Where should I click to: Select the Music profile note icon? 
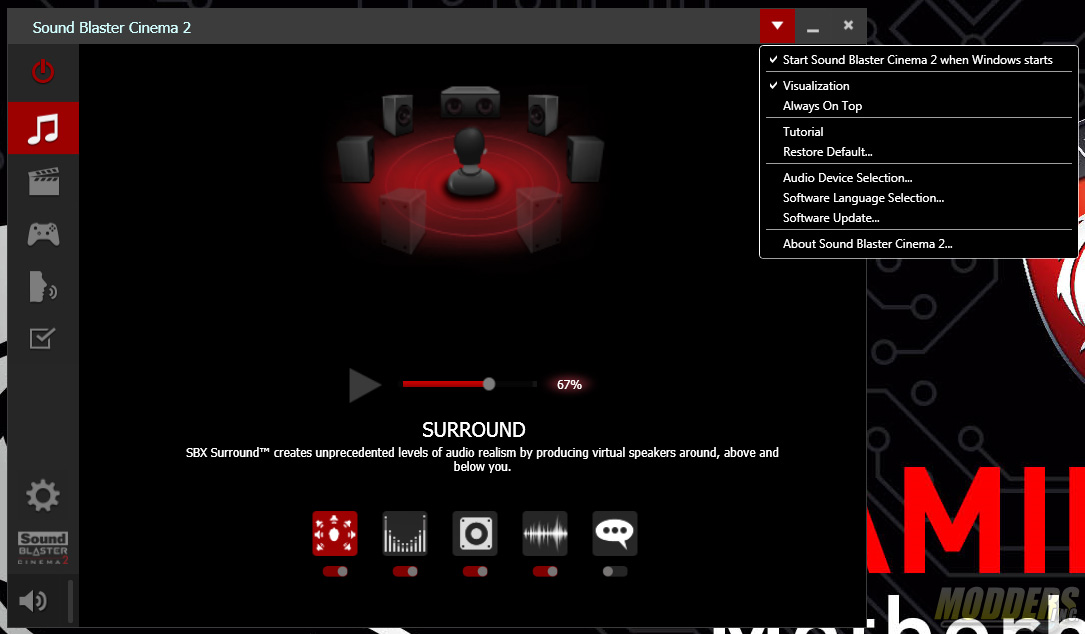pos(43,129)
